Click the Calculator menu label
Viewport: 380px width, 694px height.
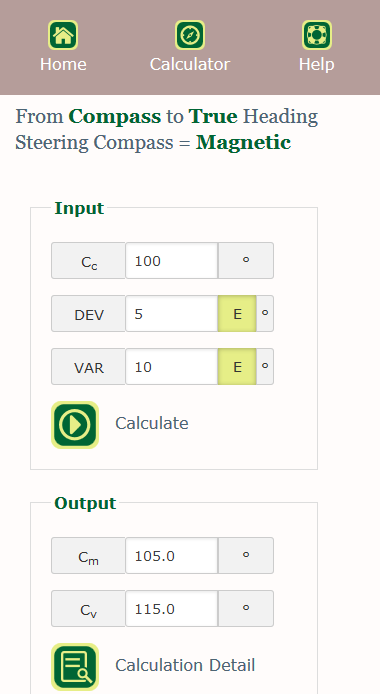tap(190, 64)
